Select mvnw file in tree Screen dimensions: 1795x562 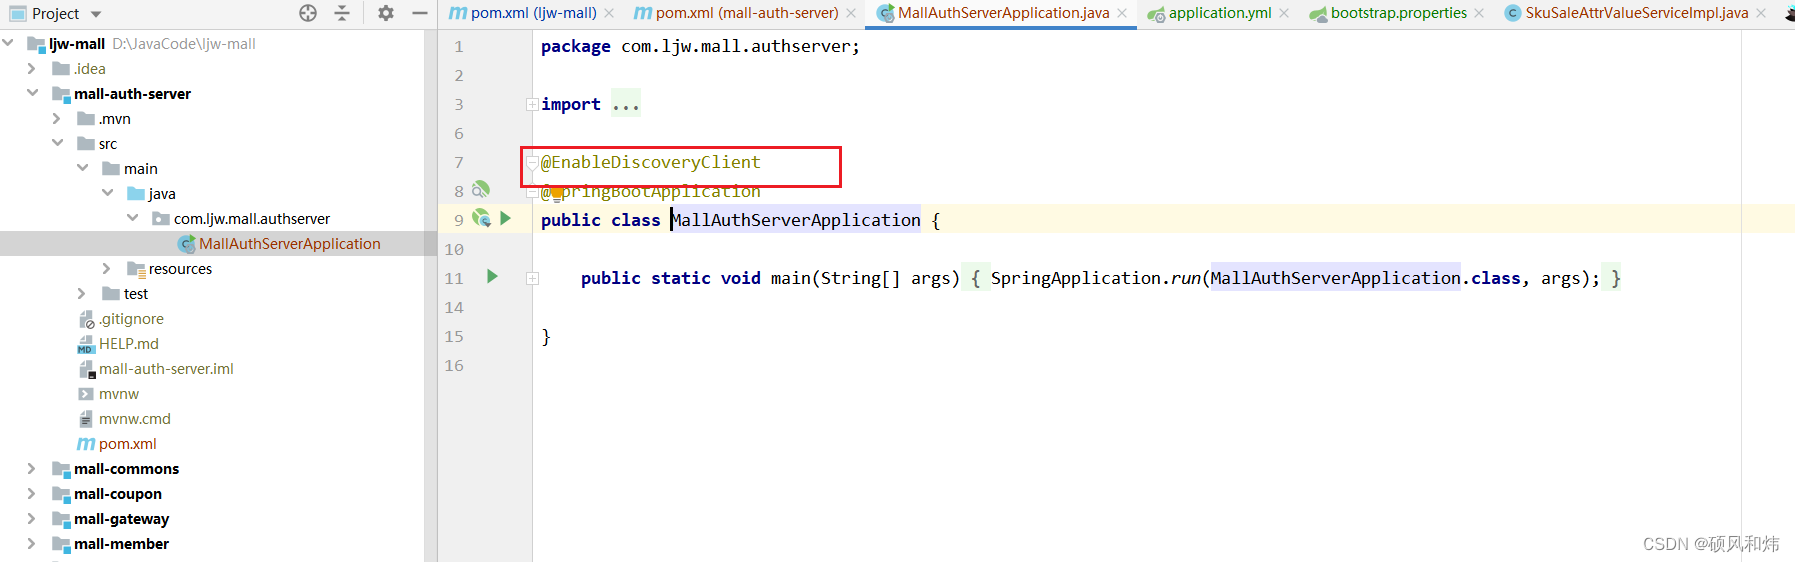click(119, 393)
